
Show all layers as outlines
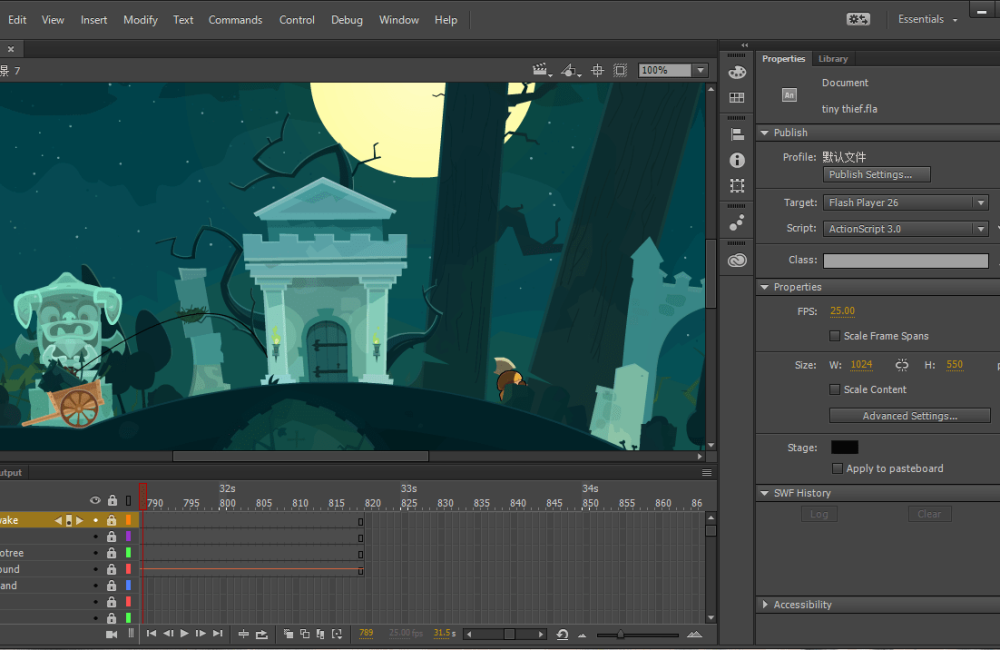(128, 501)
